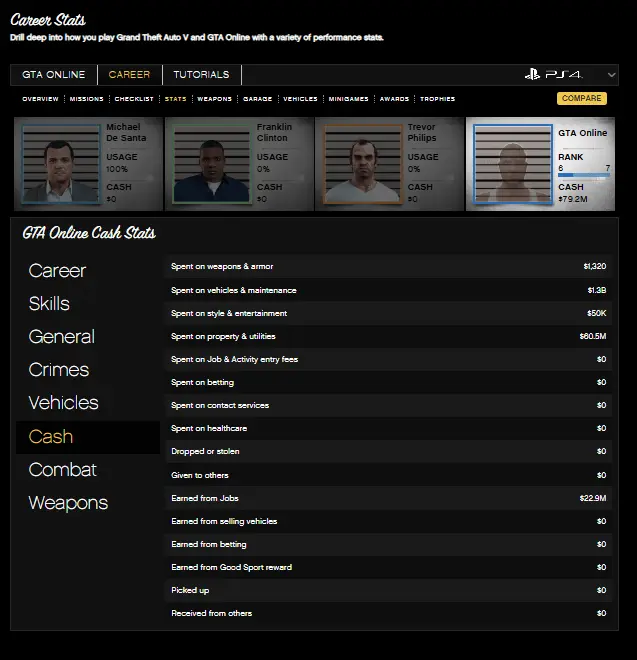637x660 pixels.
Task: Click the GTA Online rank progress bar
Action: click(x=584, y=175)
